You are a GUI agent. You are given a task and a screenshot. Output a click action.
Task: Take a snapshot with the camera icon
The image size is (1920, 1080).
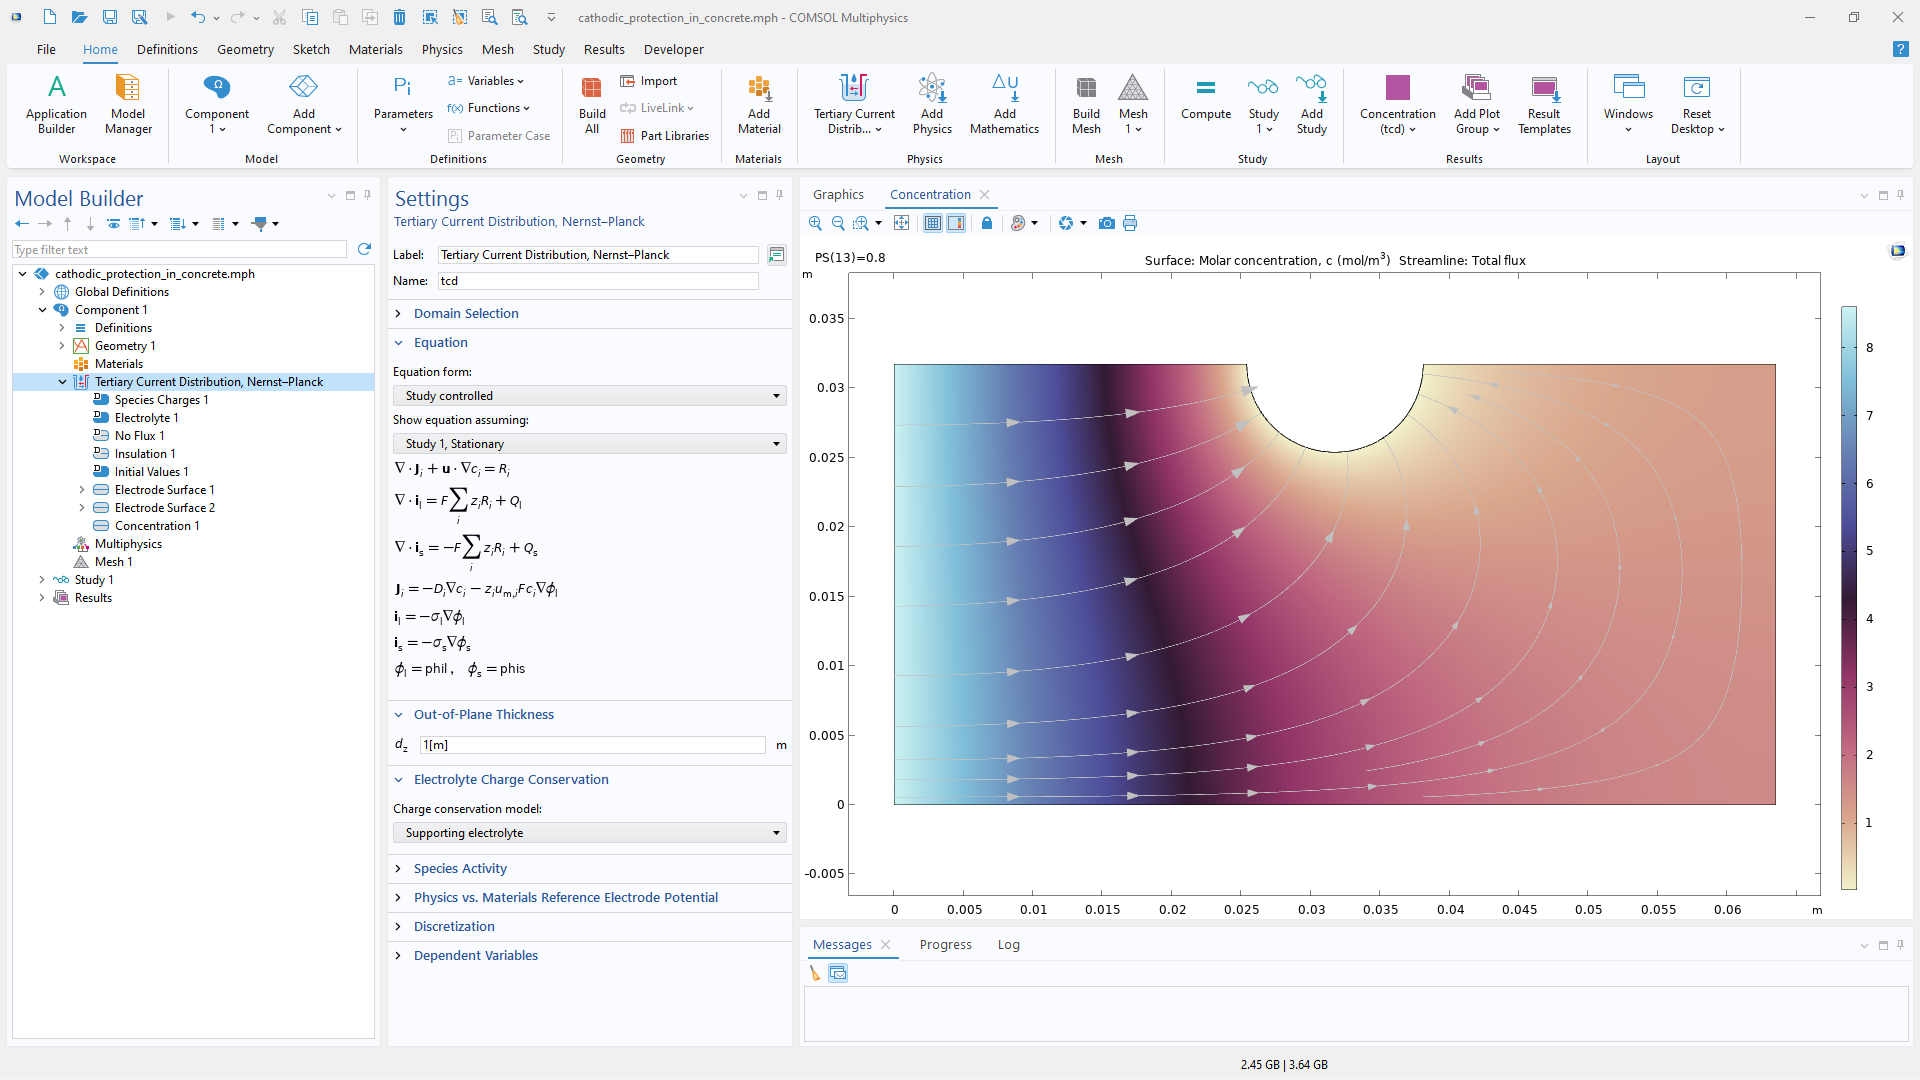(1106, 224)
